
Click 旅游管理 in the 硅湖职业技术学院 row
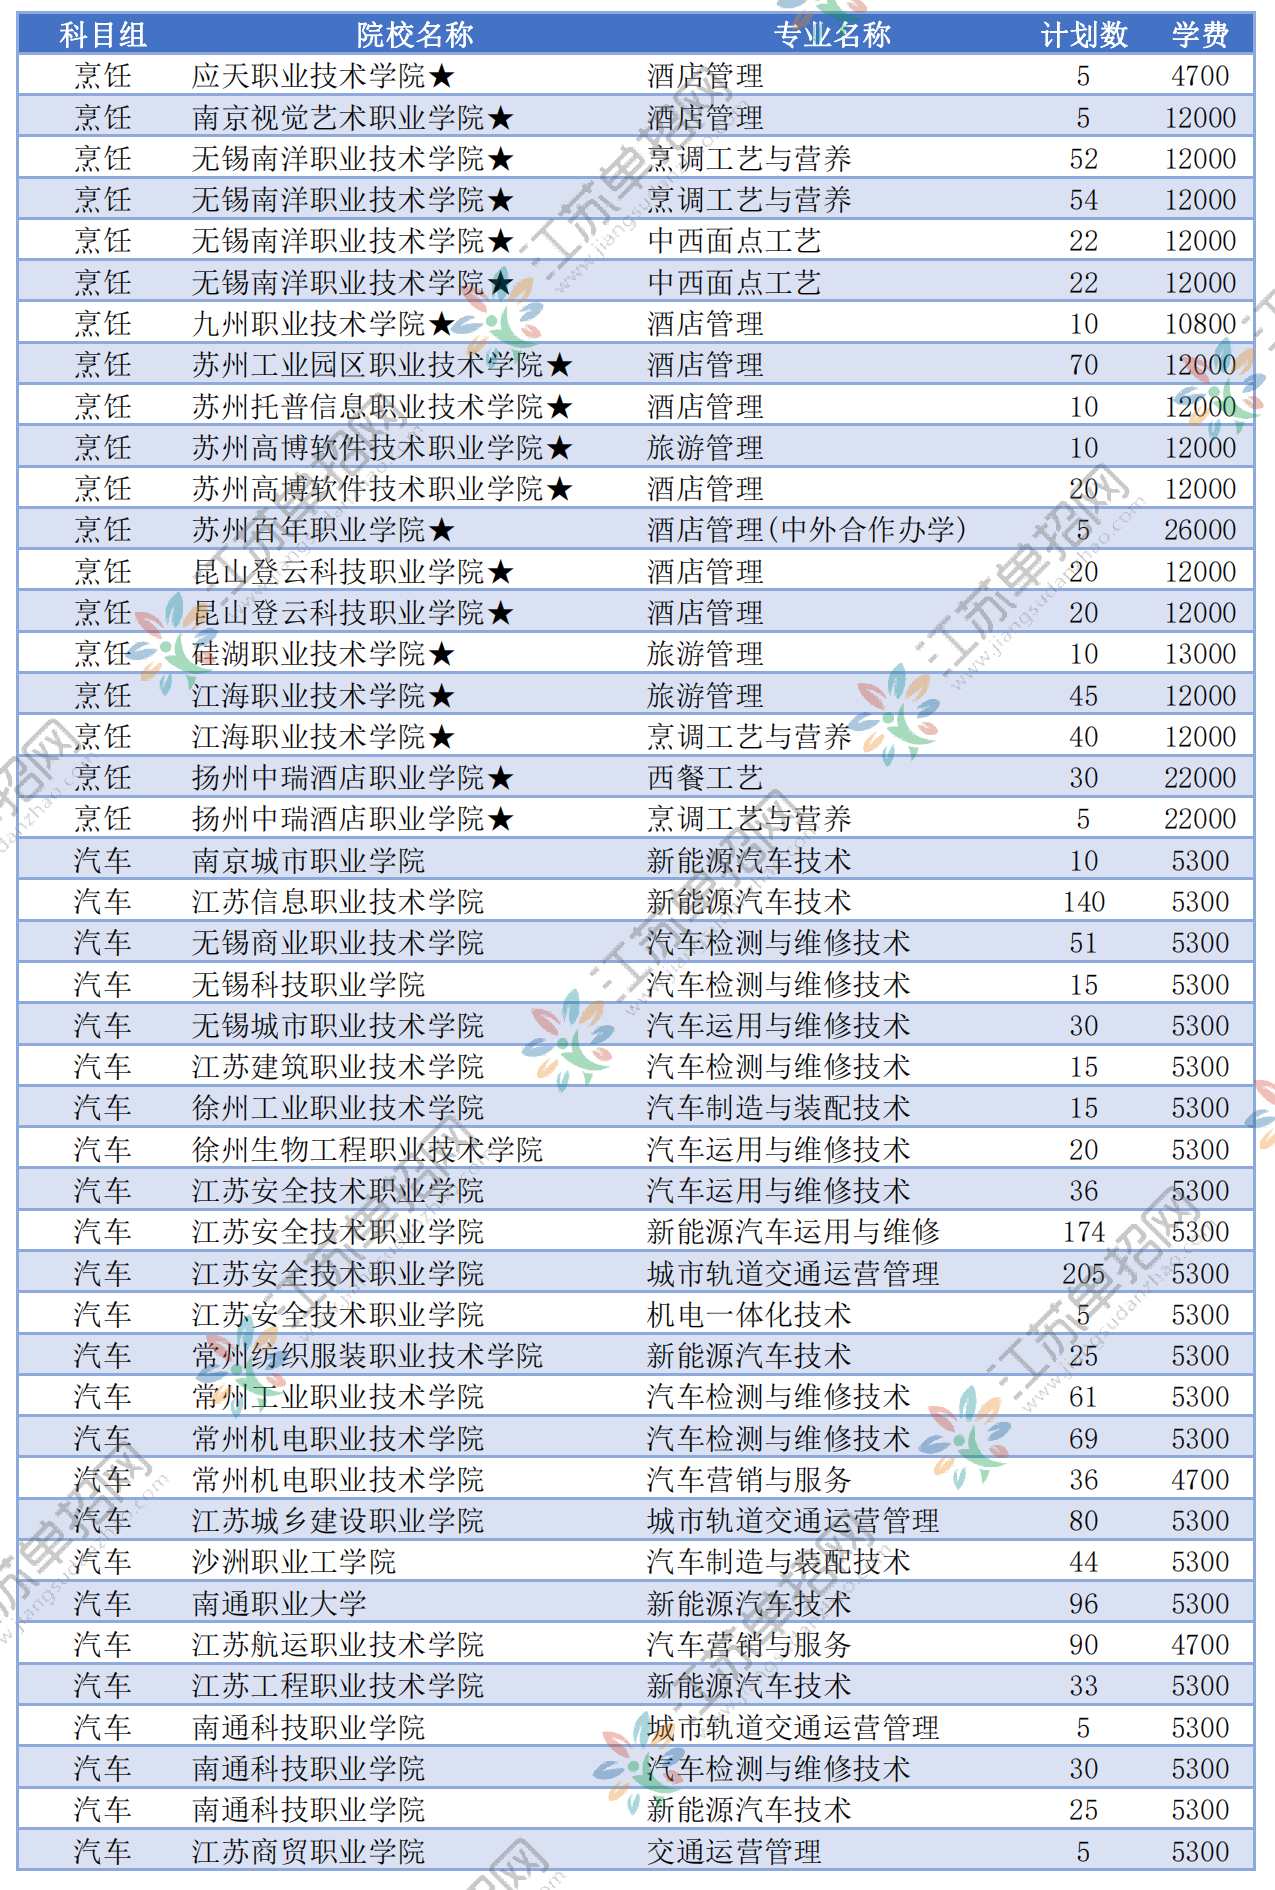point(705,654)
